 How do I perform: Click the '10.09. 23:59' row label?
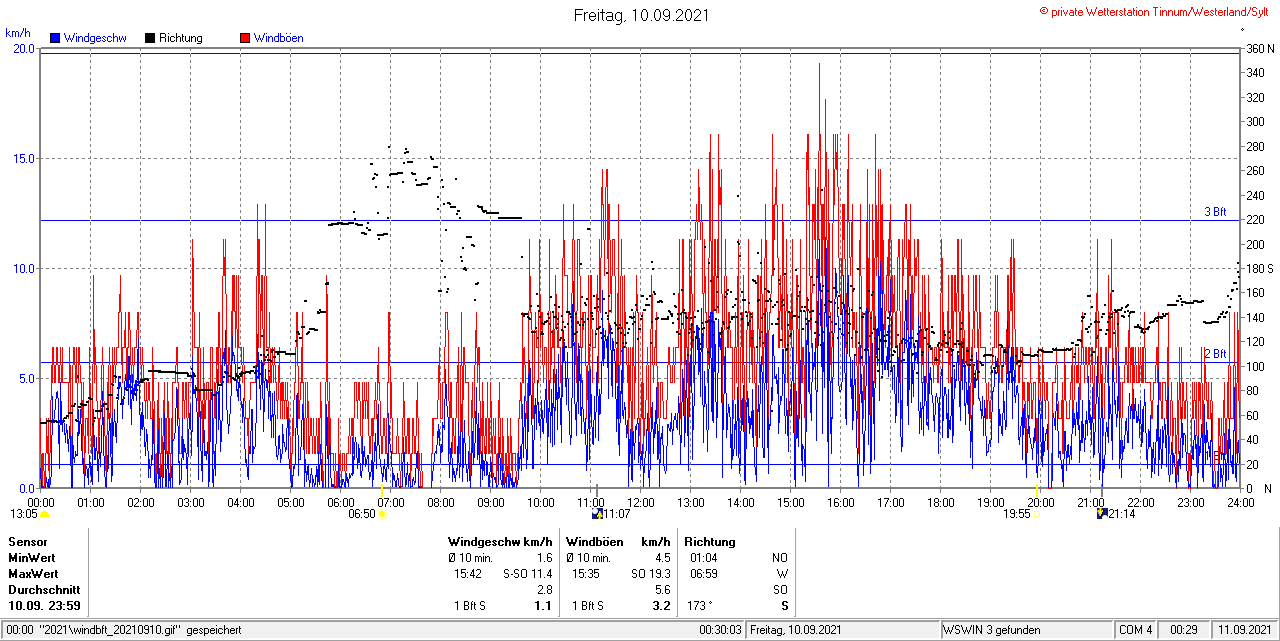(x=45, y=606)
